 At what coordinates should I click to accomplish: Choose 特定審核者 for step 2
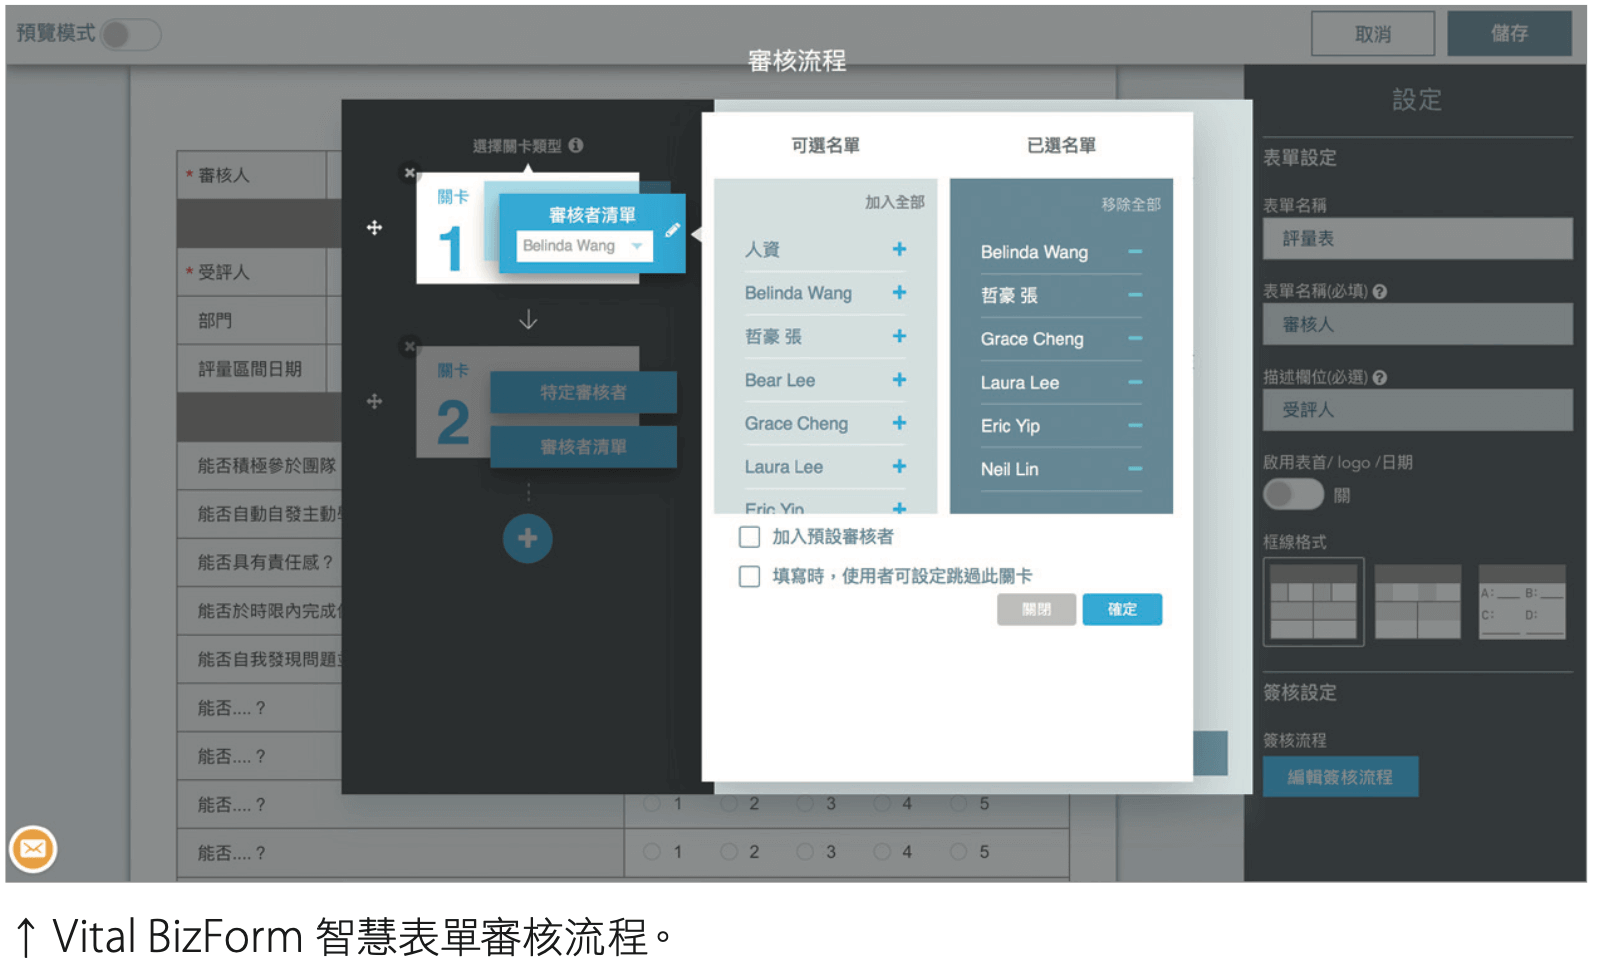coord(583,392)
